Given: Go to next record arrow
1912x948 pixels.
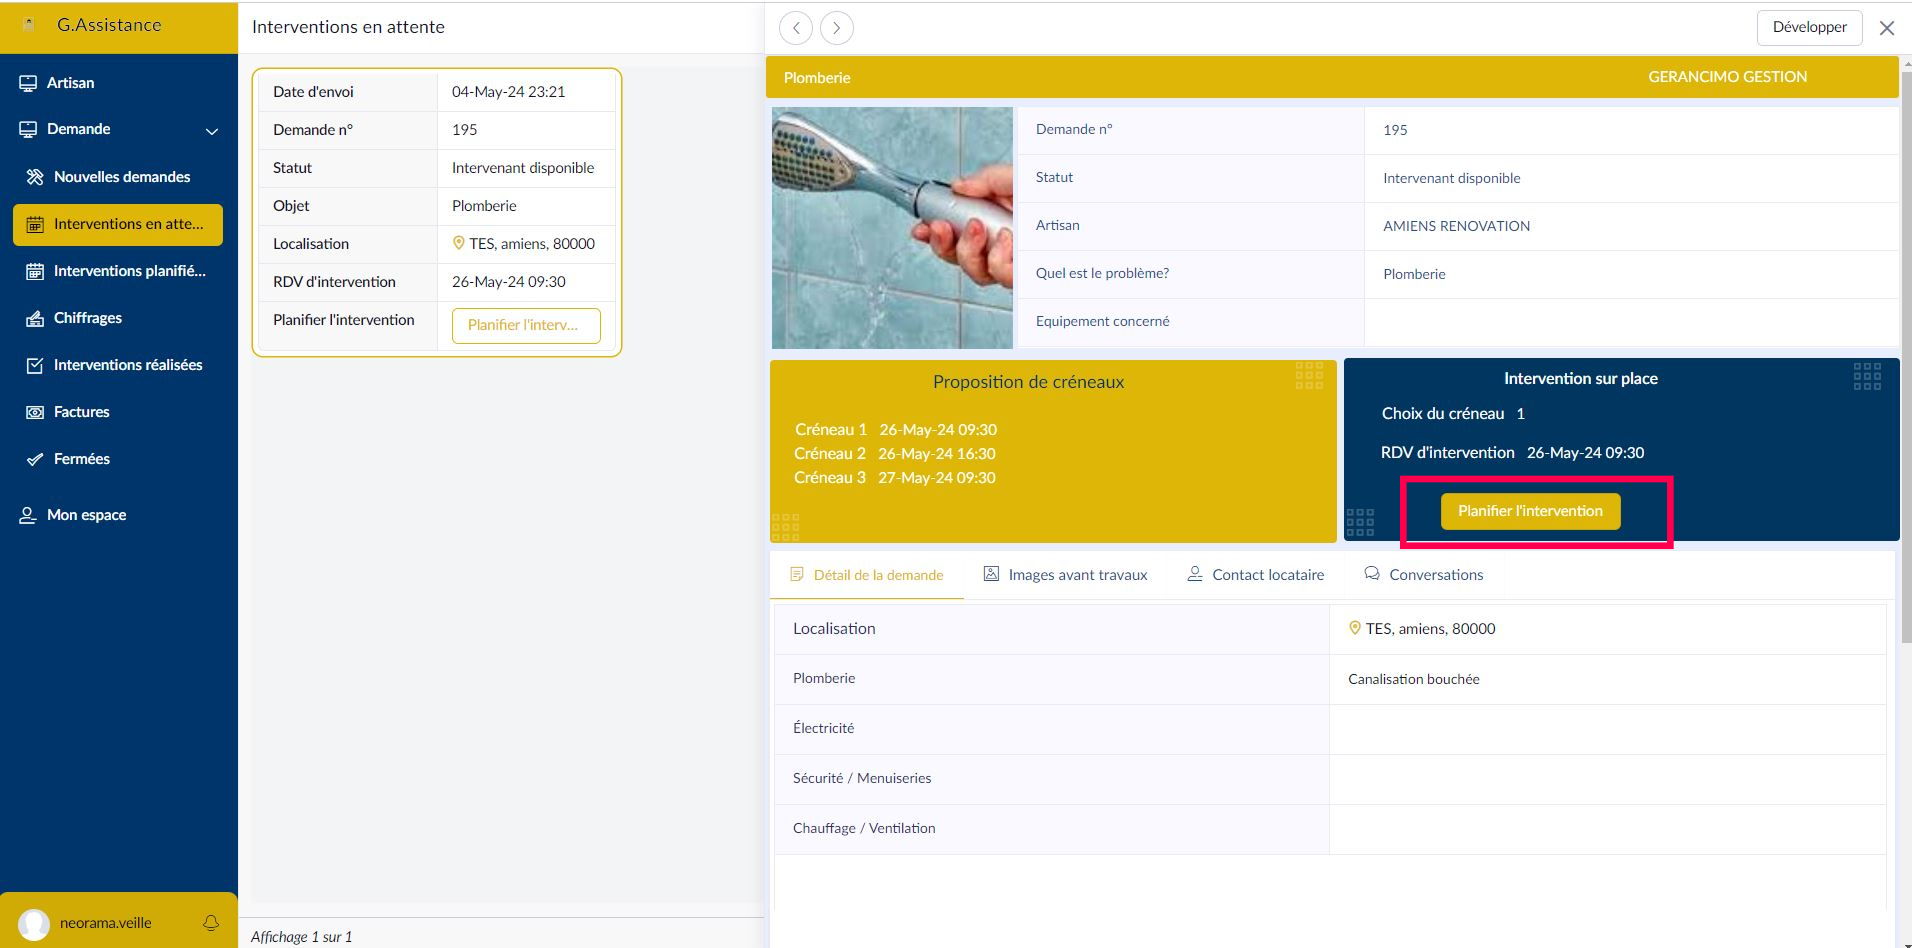Looking at the screenshot, I should tap(837, 28).
